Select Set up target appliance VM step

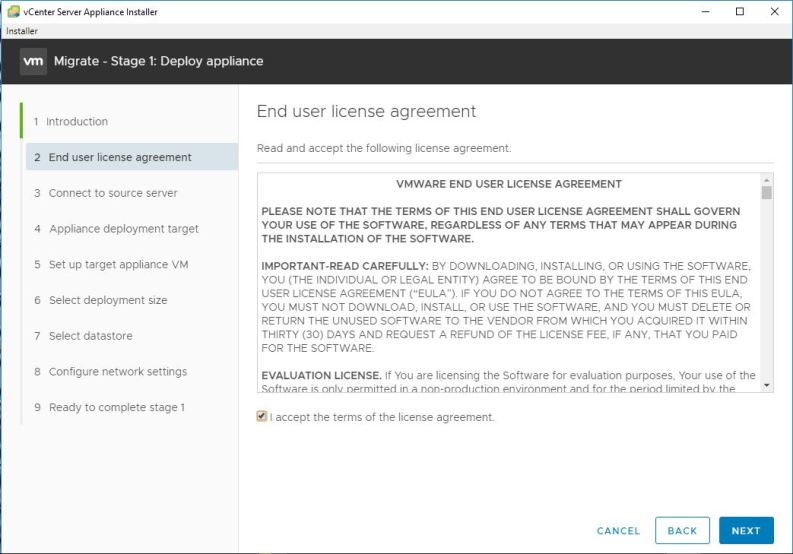(x=118, y=265)
